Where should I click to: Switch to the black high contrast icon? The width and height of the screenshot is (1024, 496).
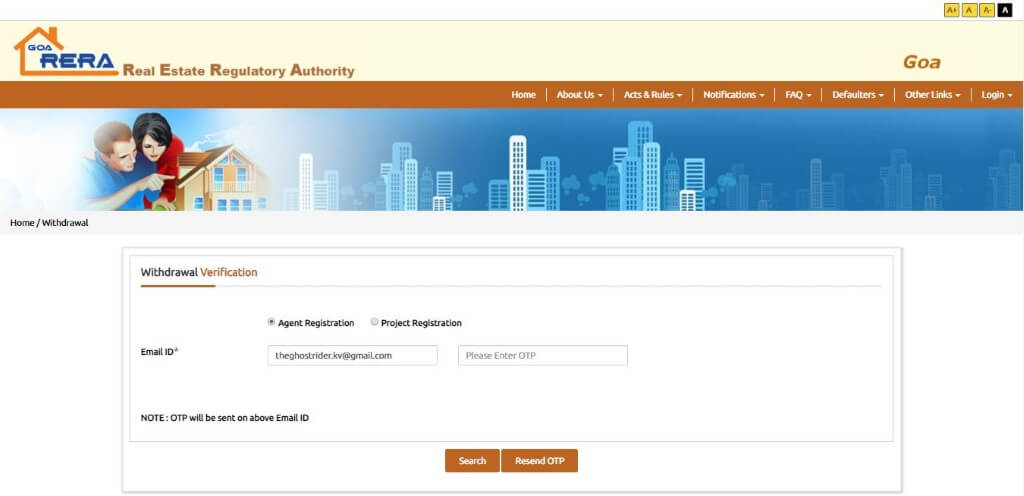pyautogui.click(x=1005, y=10)
